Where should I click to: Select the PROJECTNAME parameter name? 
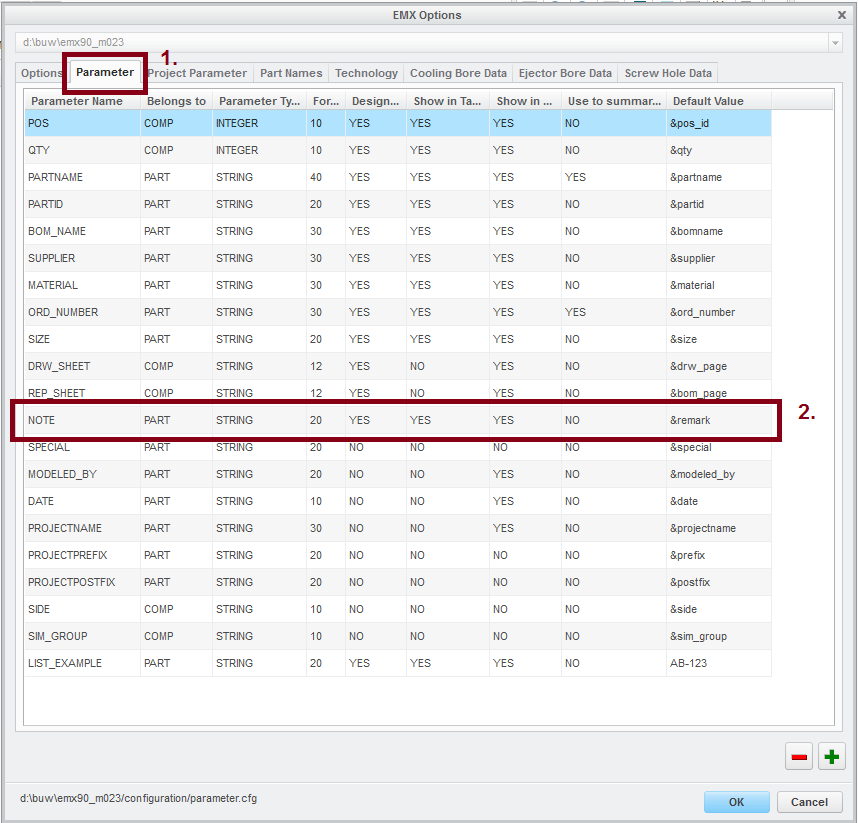coord(65,528)
